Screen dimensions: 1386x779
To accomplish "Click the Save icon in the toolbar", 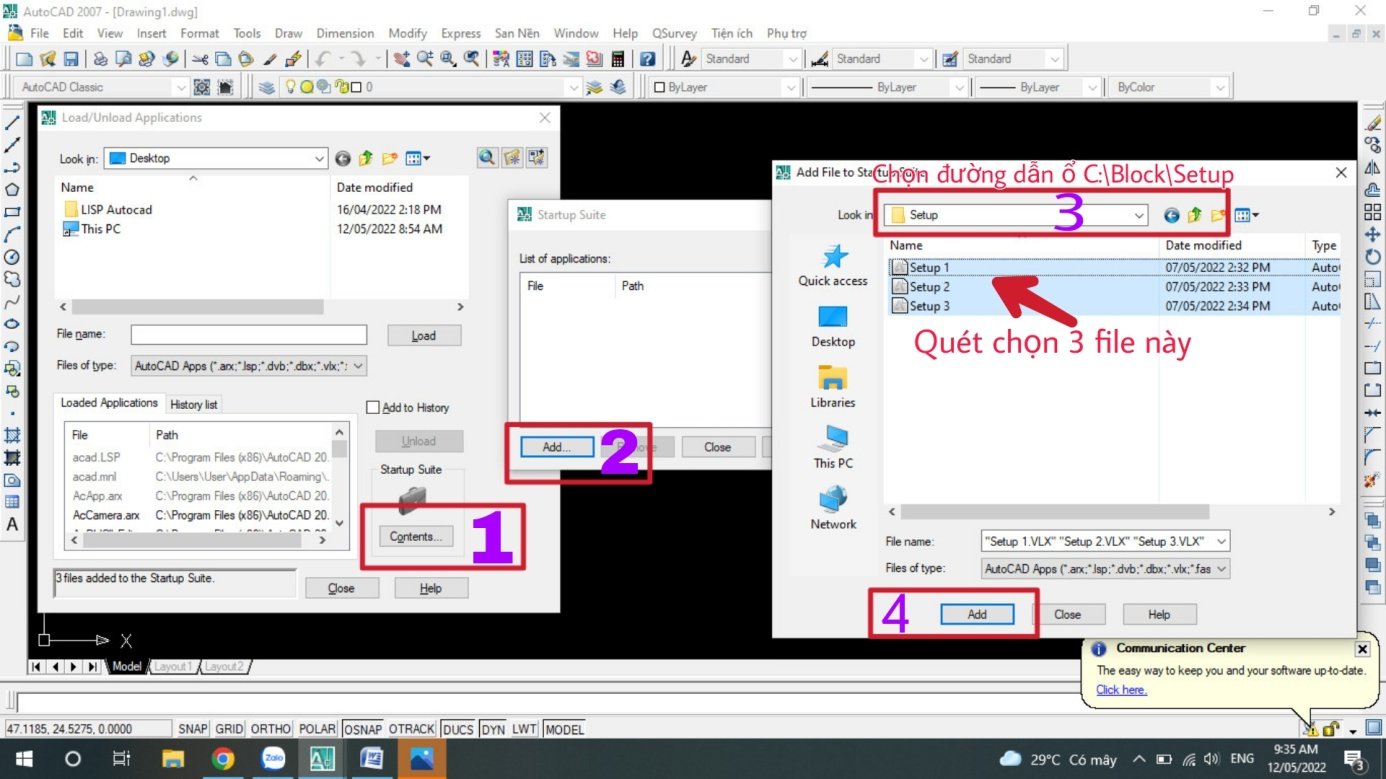I will pos(71,59).
